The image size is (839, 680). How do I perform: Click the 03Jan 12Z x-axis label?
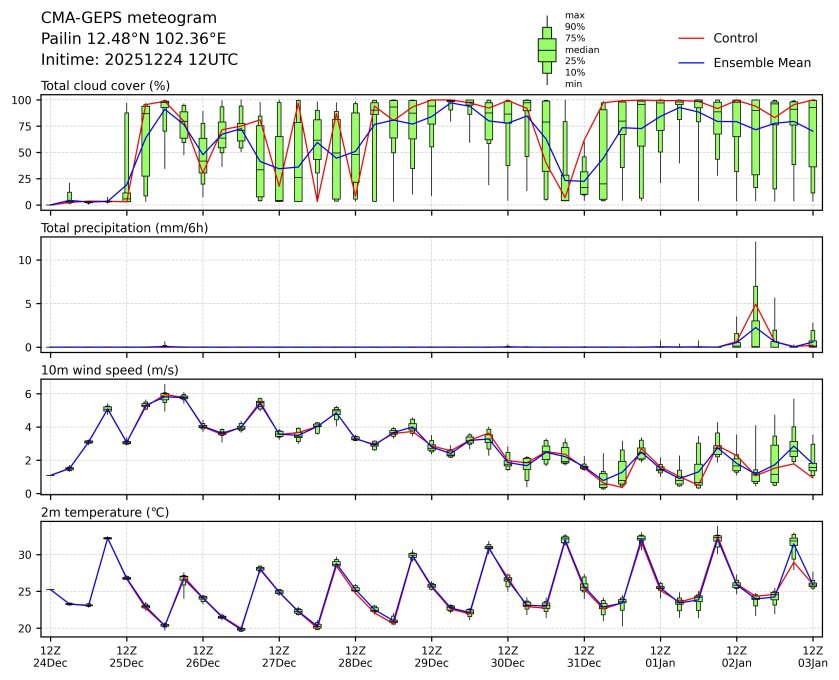(812, 655)
